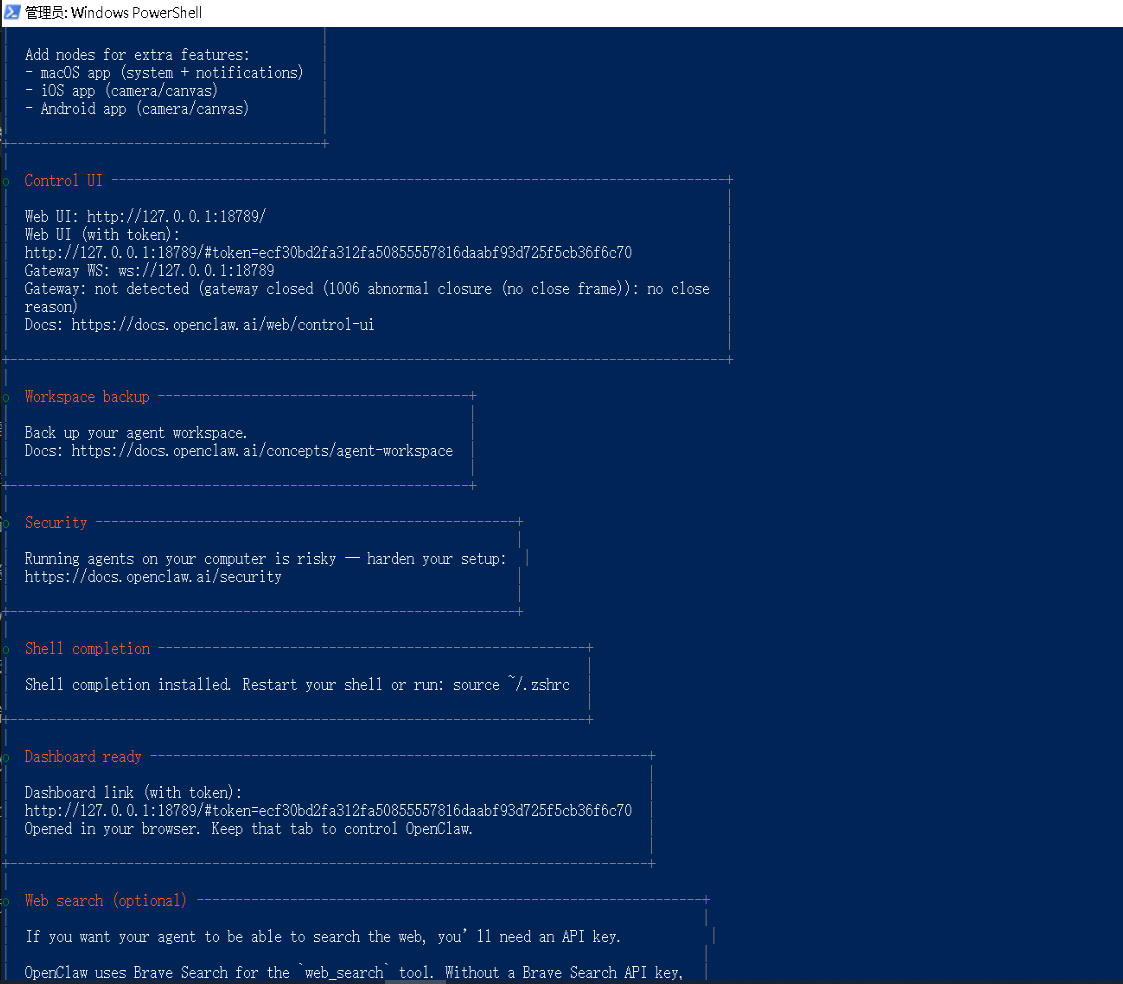Click the "source ~/.zshrc" command text
This screenshot has height=984, width=1123.
tap(511, 685)
